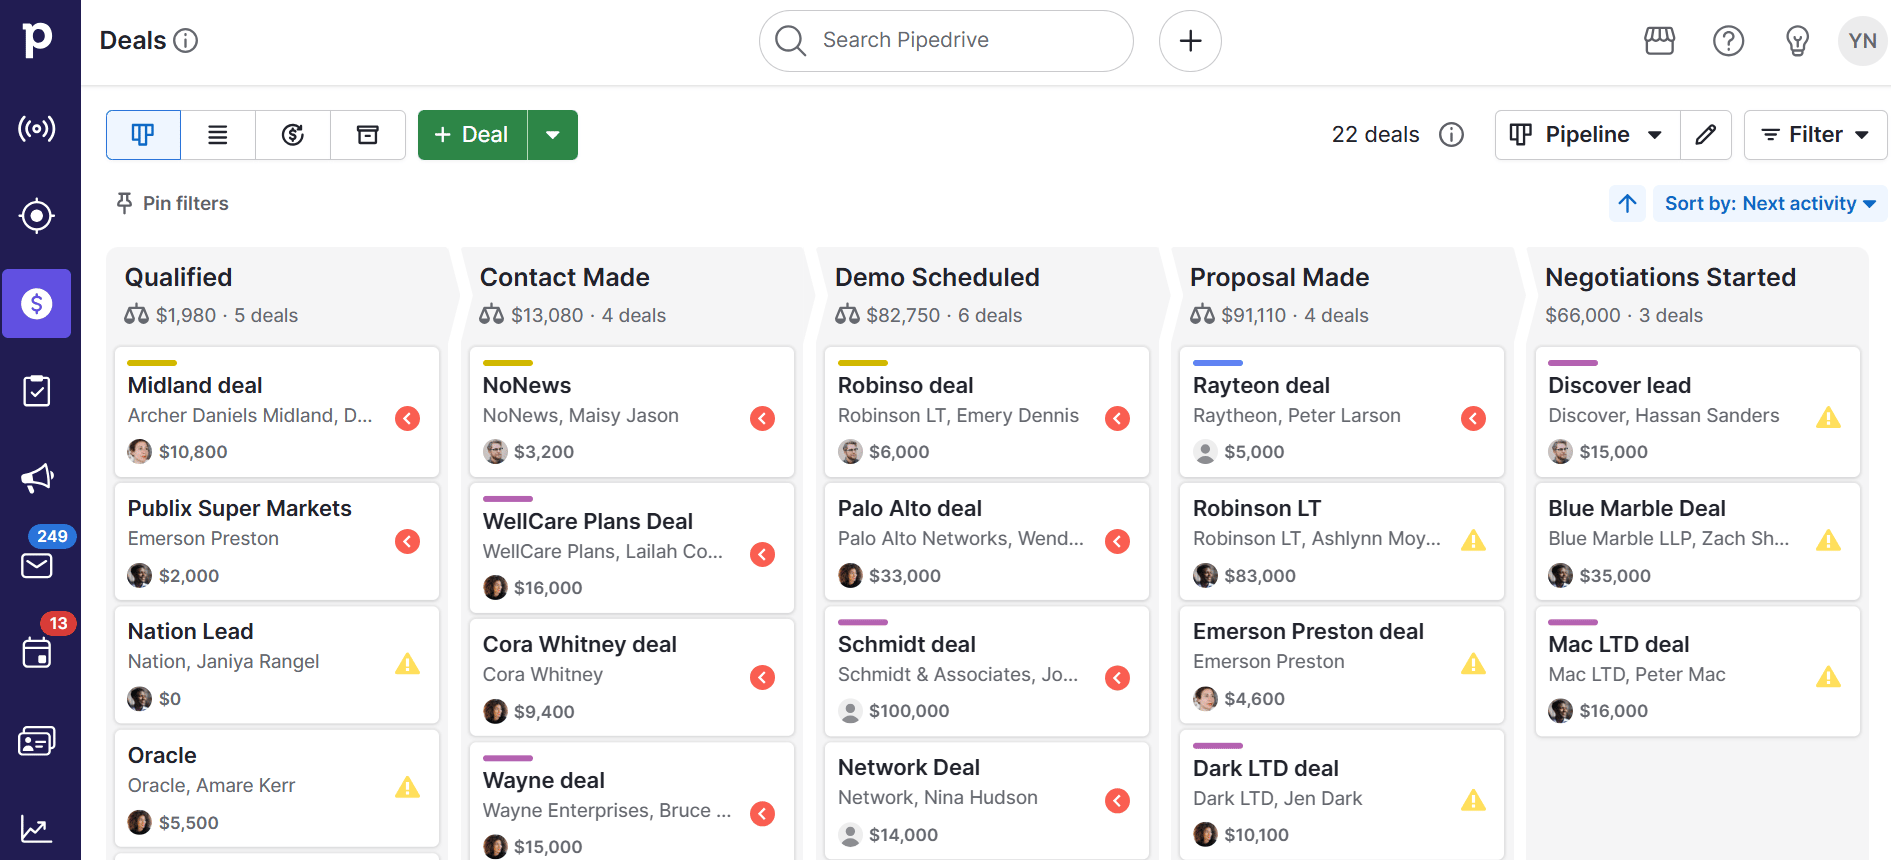Click overdue activity icon on NoNews
This screenshot has width=1891, height=860.
pyautogui.click(x=762, y=418)
